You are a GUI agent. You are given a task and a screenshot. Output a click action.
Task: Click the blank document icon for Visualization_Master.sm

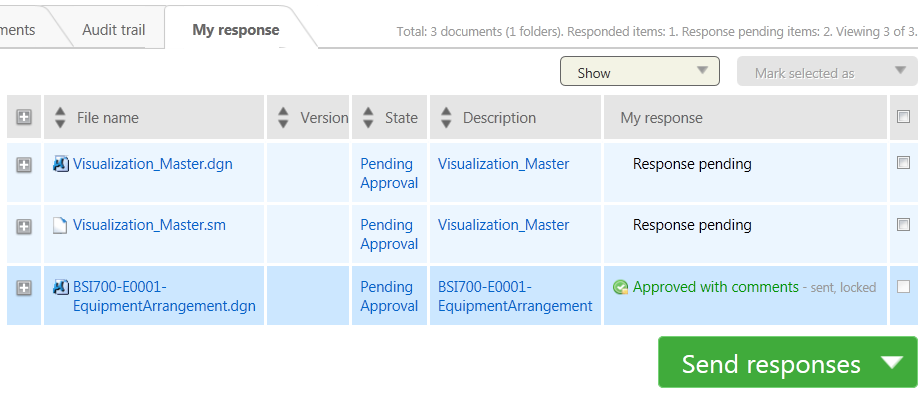point(60,225)
